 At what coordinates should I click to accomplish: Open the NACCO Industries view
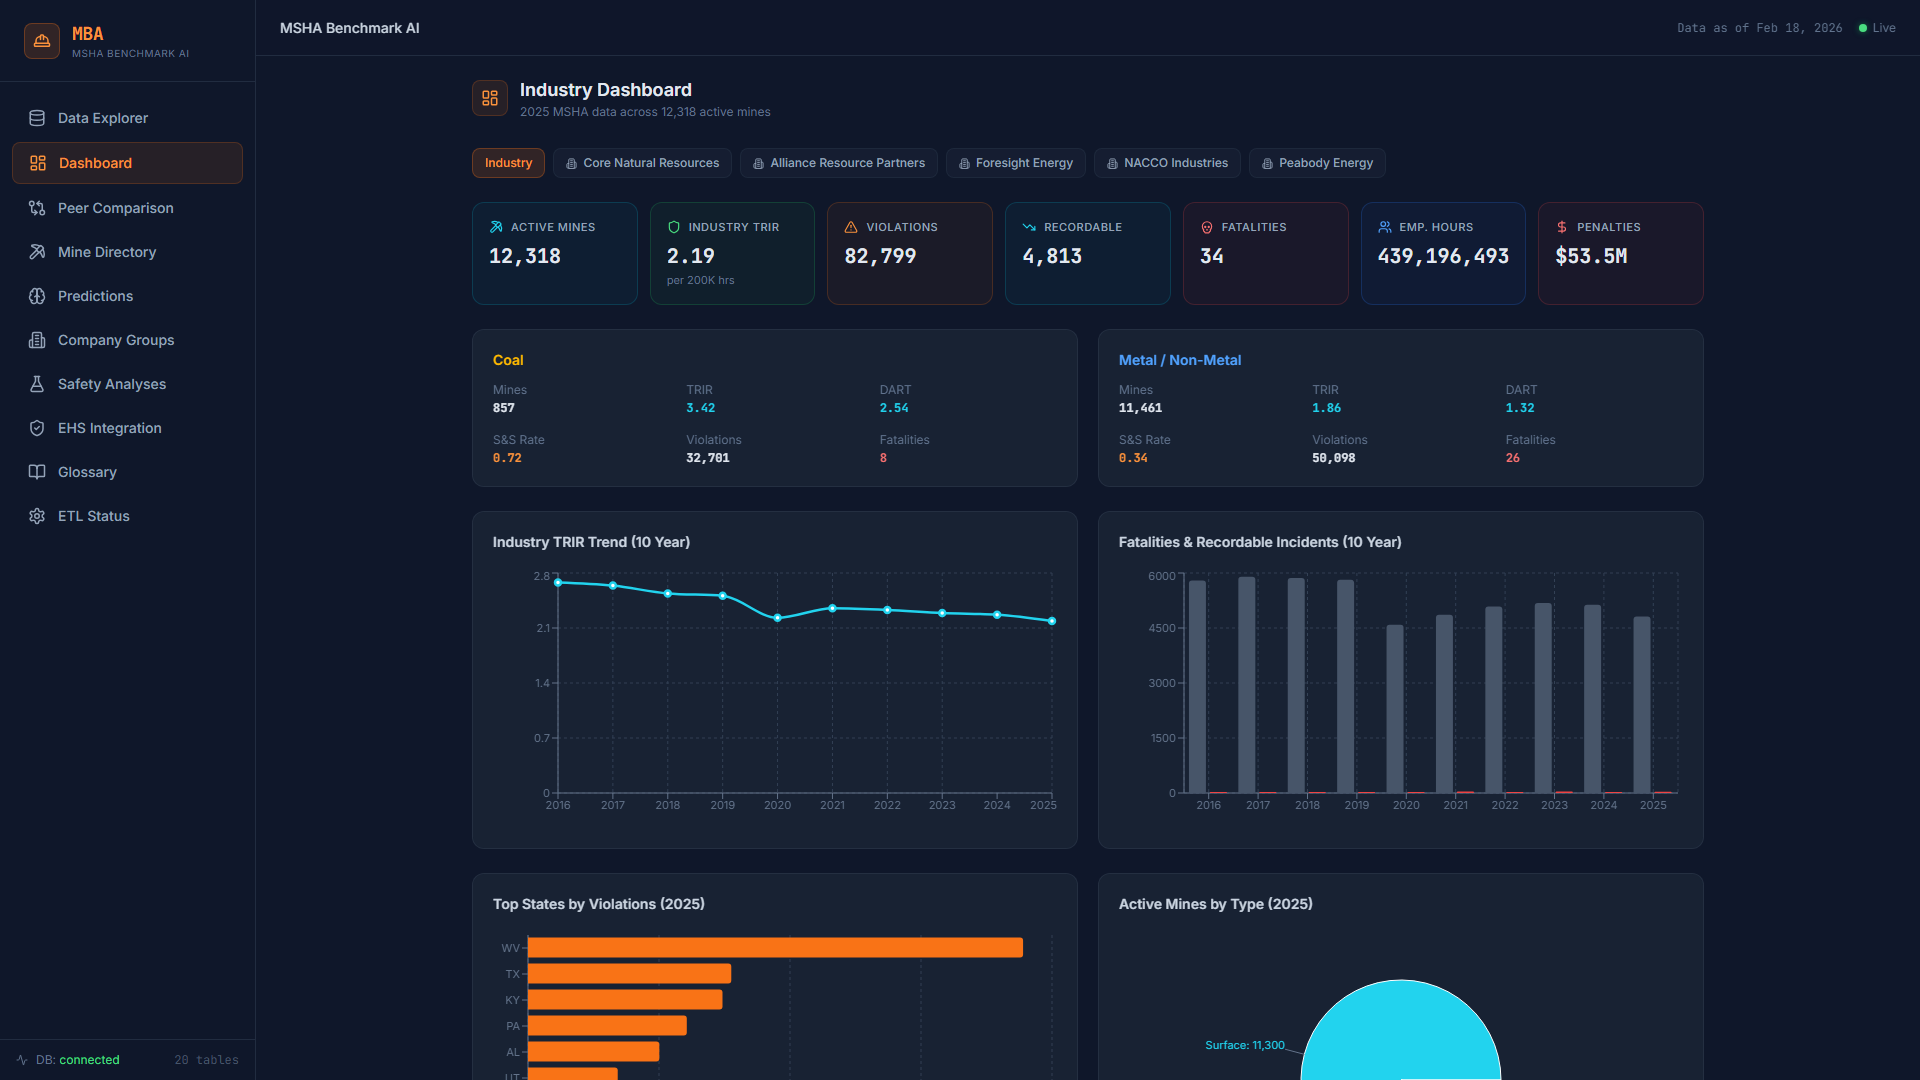(x=1166, y=162)
